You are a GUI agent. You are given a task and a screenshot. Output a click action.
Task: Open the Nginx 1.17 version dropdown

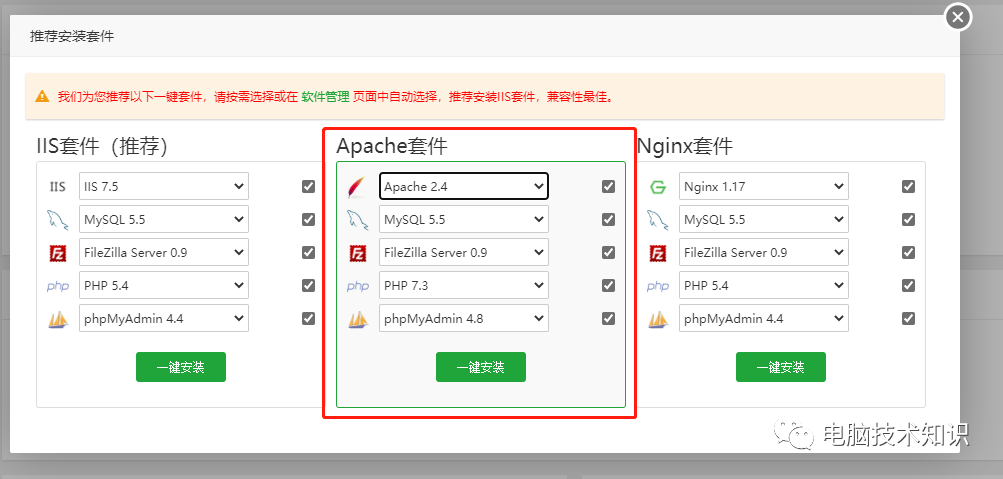pos(764,186)
